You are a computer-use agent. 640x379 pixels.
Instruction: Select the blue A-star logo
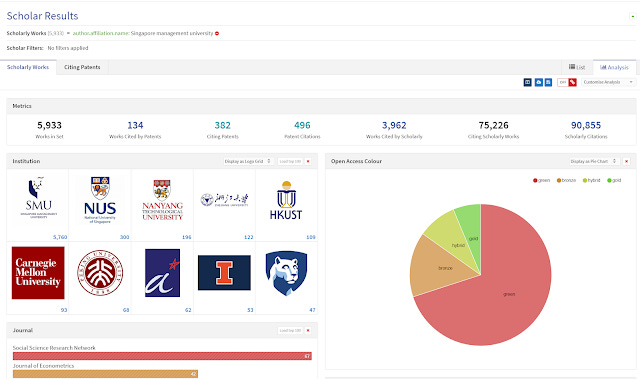click(162, 273)
